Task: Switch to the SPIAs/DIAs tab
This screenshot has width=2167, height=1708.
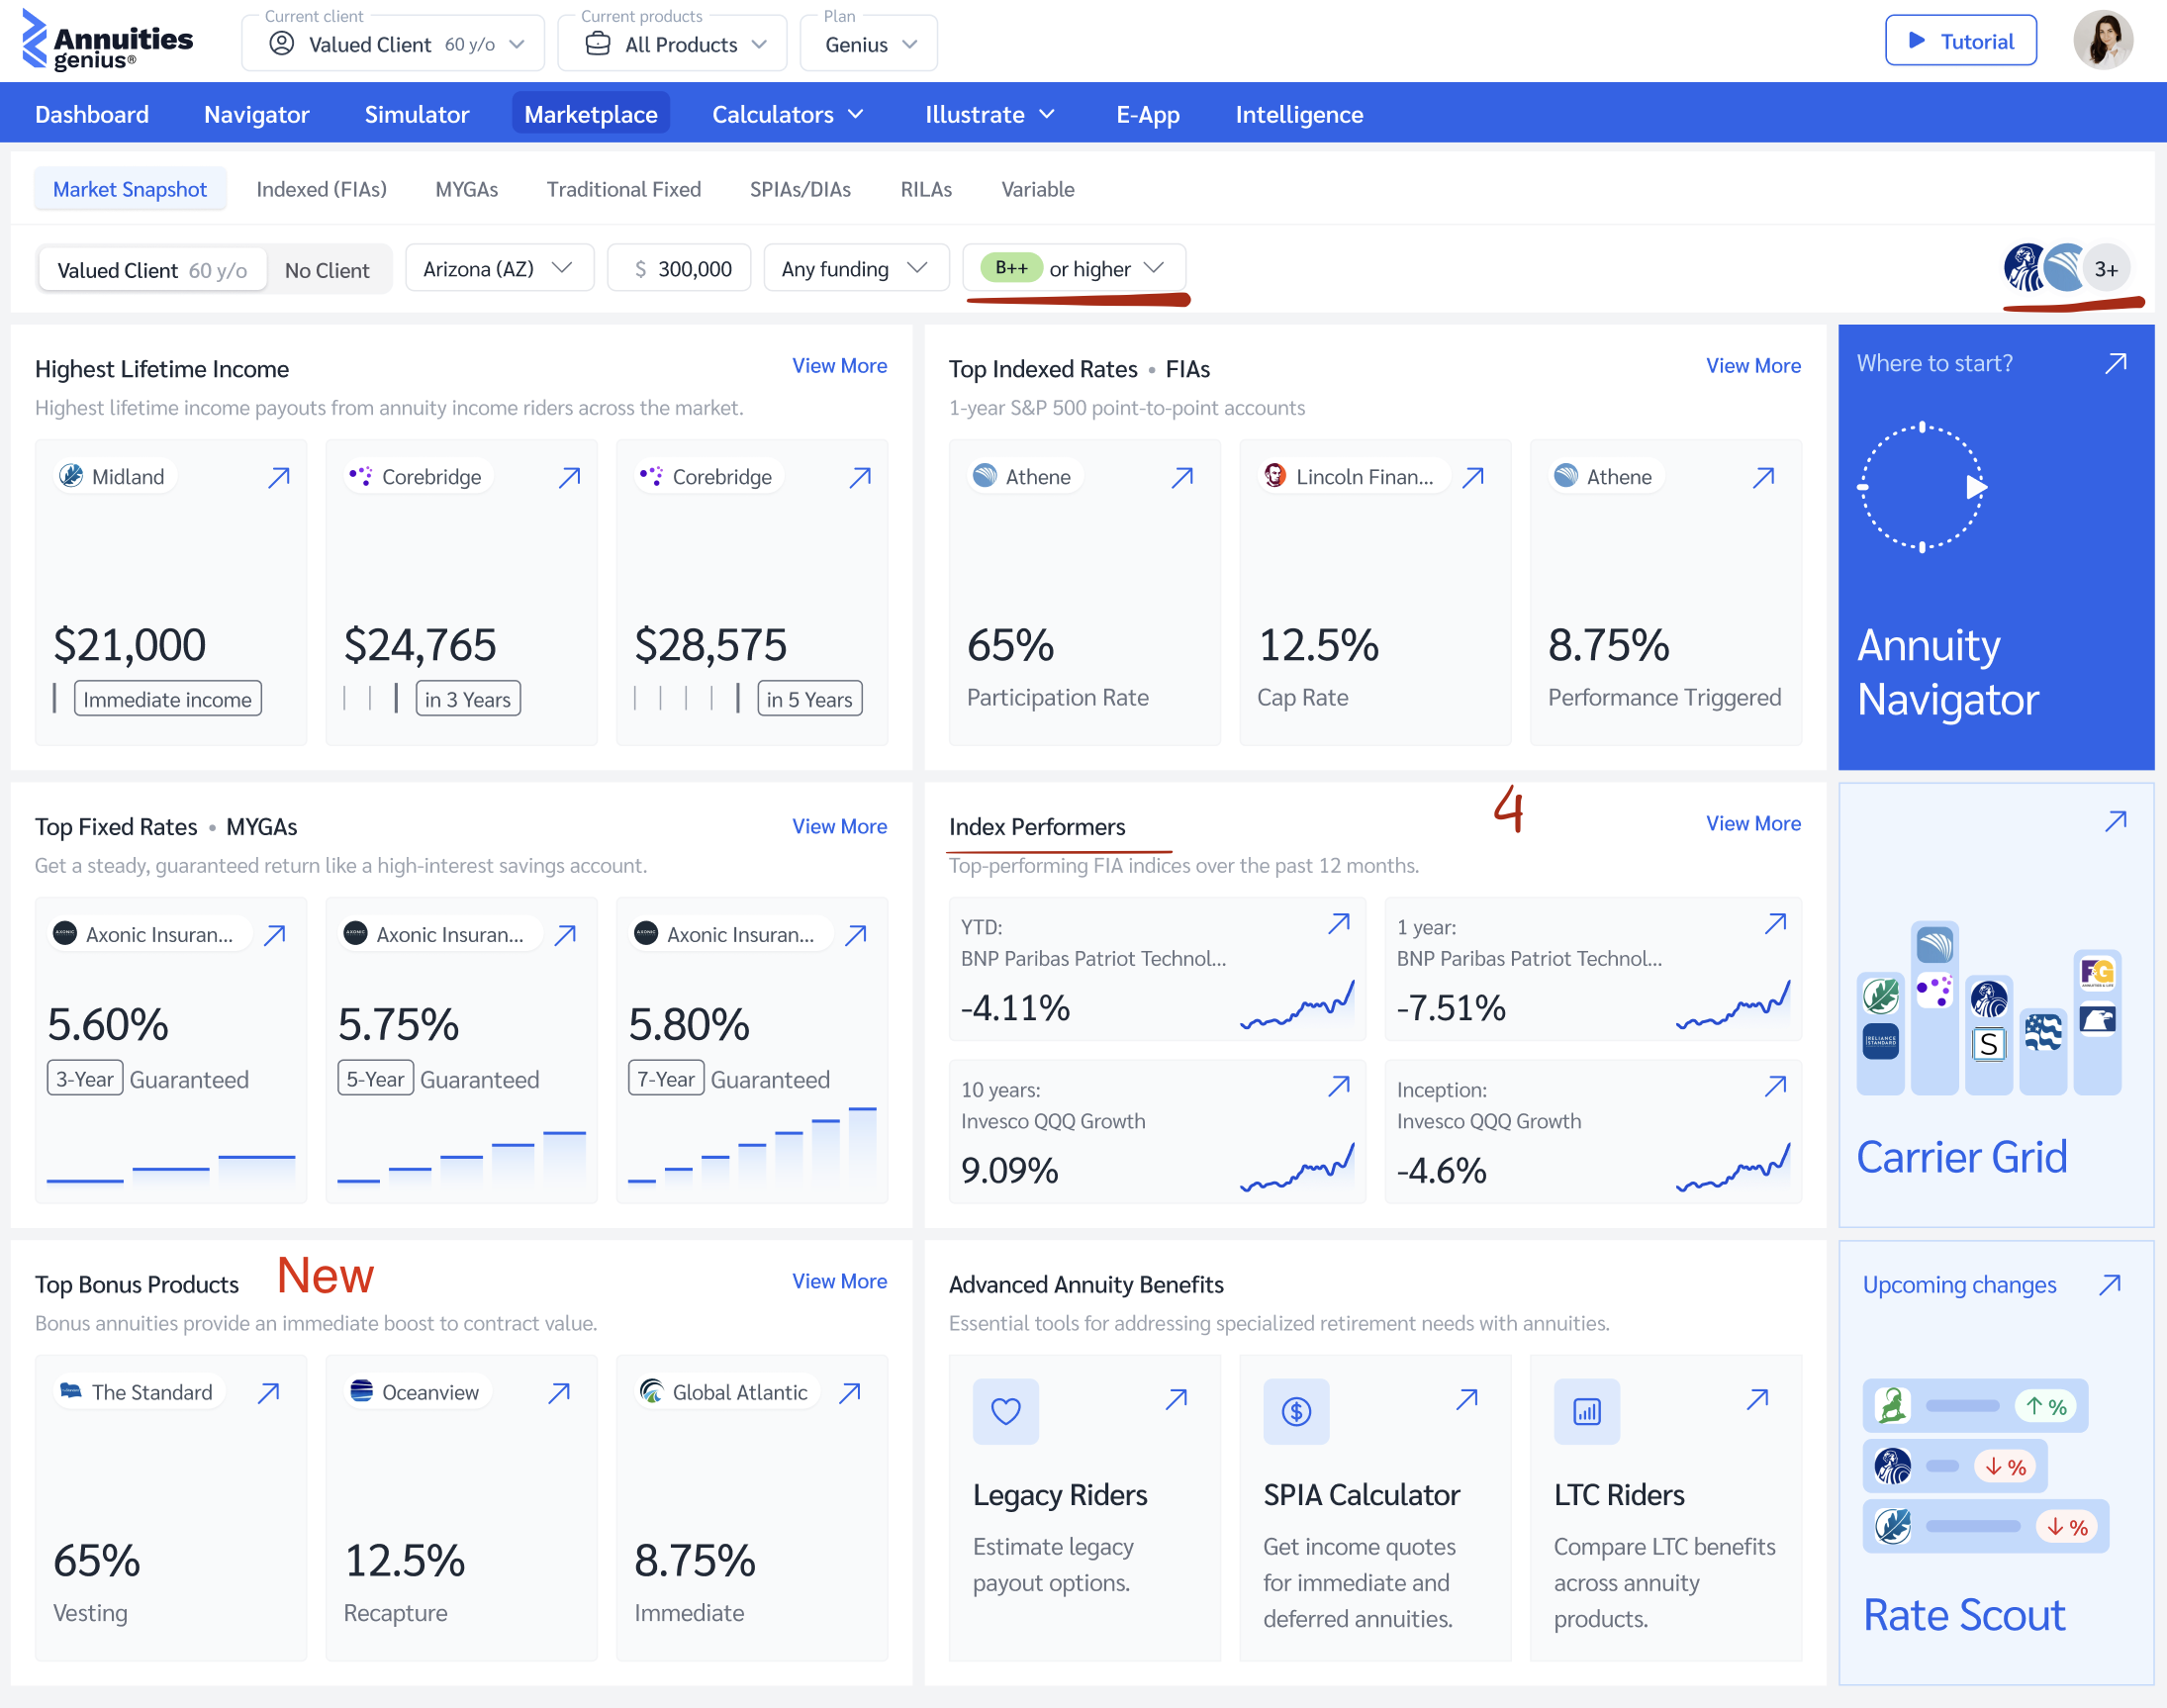Action: (x=800, y=189)
